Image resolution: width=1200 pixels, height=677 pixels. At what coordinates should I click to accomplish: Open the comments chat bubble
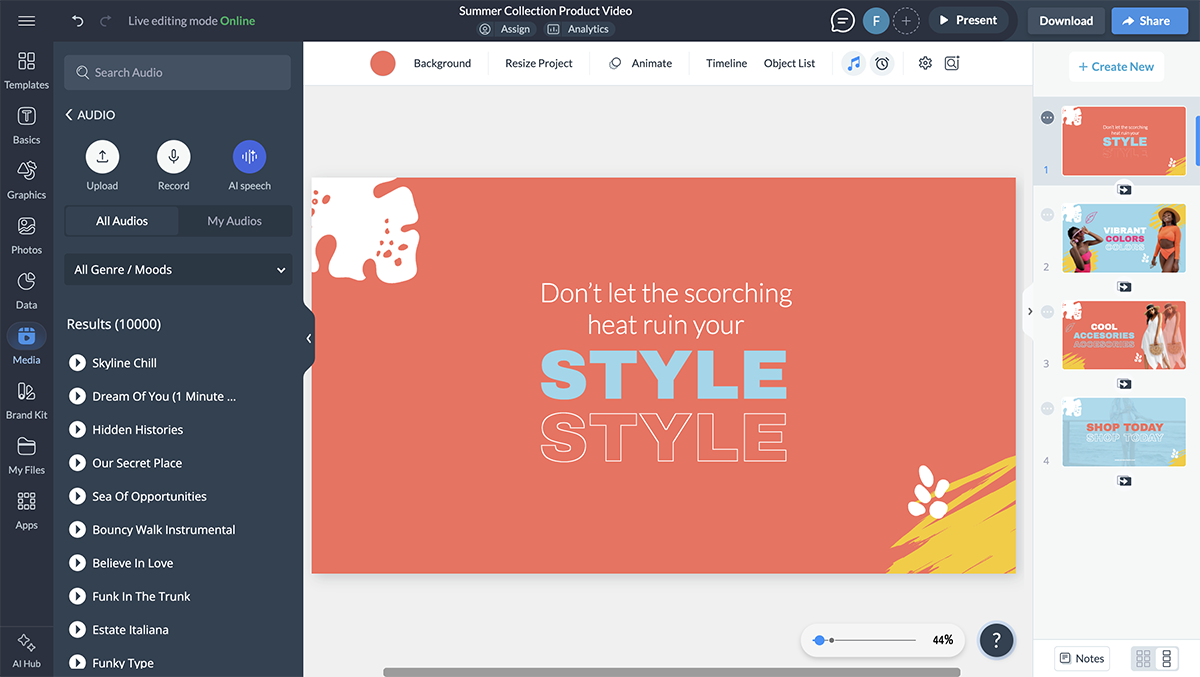tap(843, 21)
